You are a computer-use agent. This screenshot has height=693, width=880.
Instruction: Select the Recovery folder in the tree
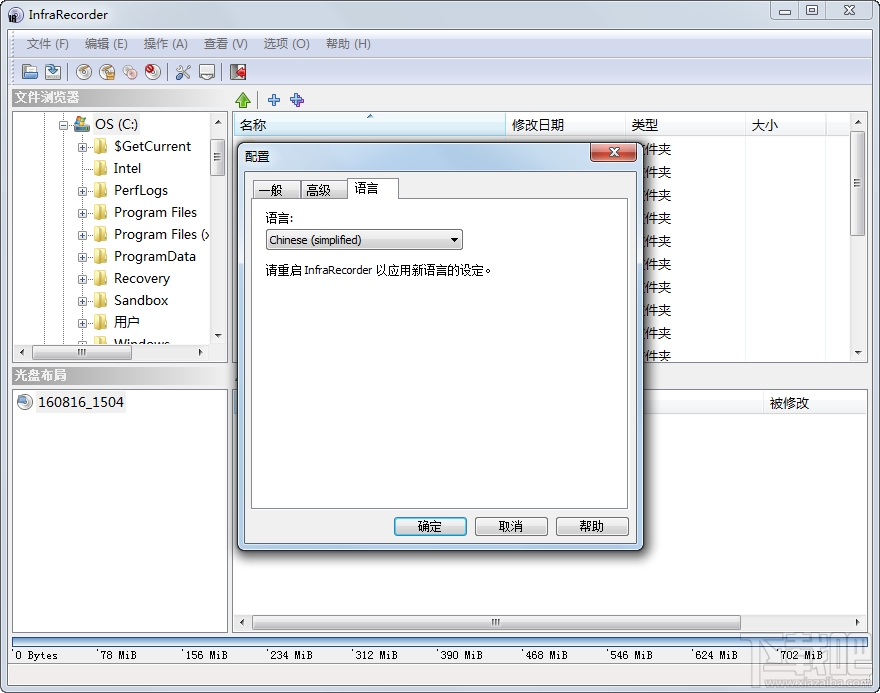point(143,278)
